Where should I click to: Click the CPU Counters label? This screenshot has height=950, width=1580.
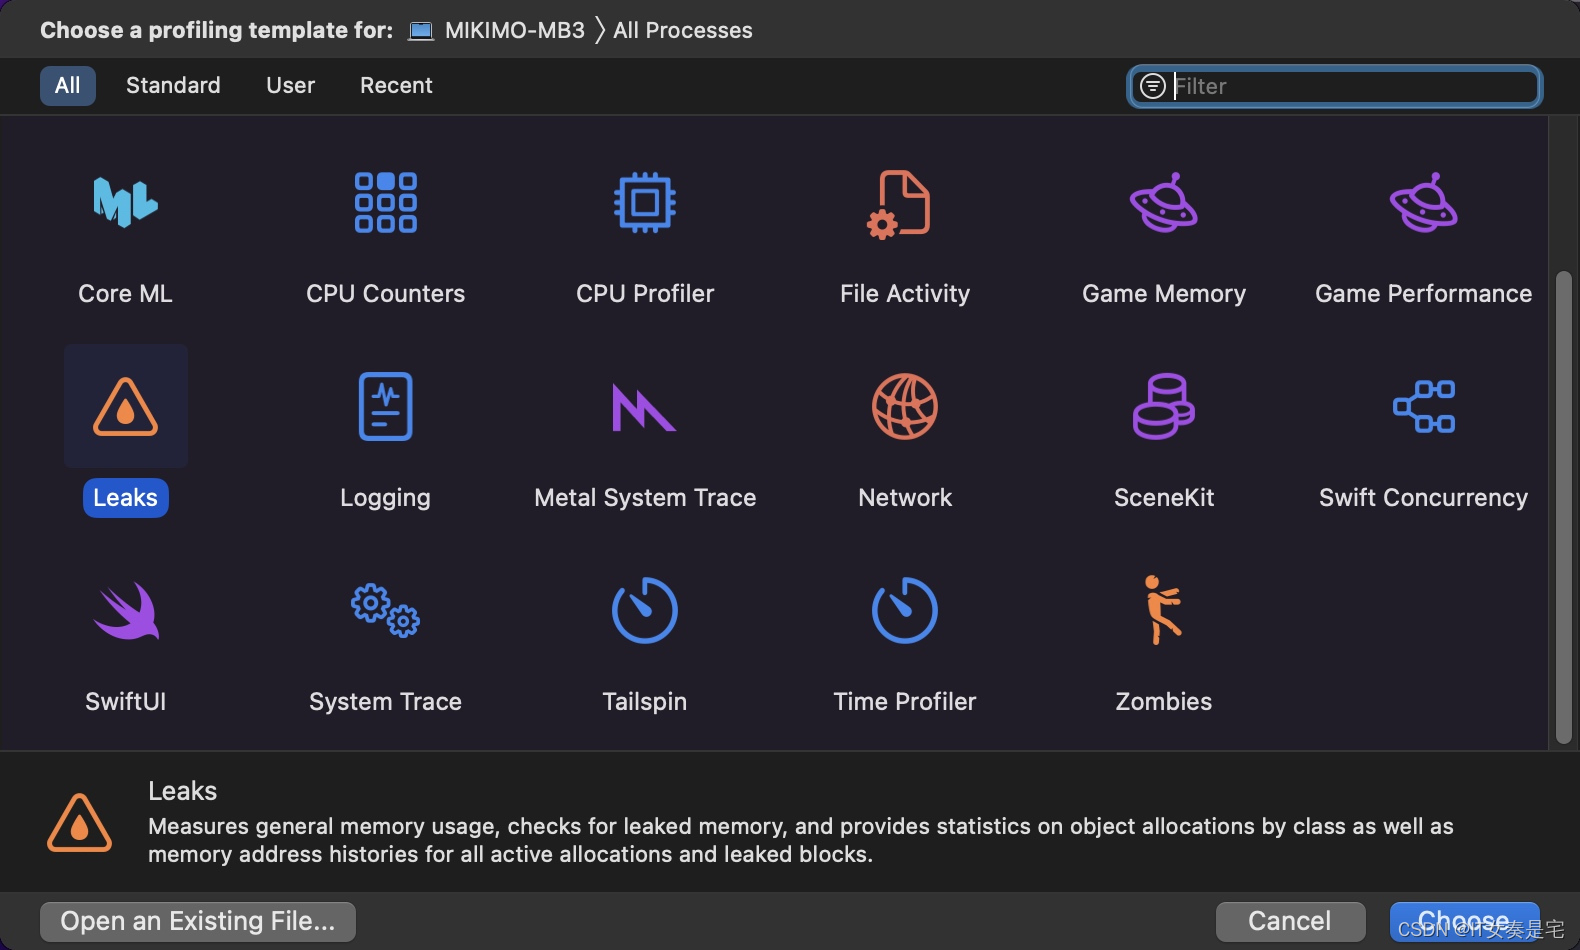click(x=385, y=294)
